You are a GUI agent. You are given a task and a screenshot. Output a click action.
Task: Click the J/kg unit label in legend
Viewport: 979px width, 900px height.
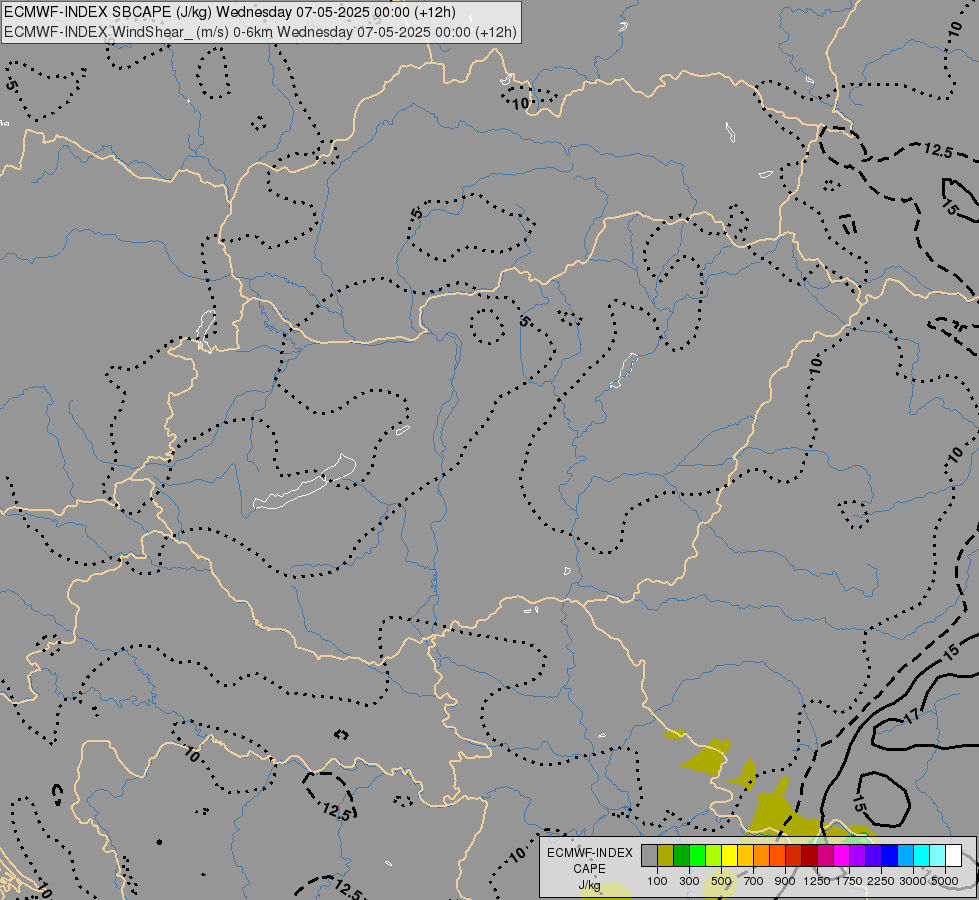pos(589,885)
